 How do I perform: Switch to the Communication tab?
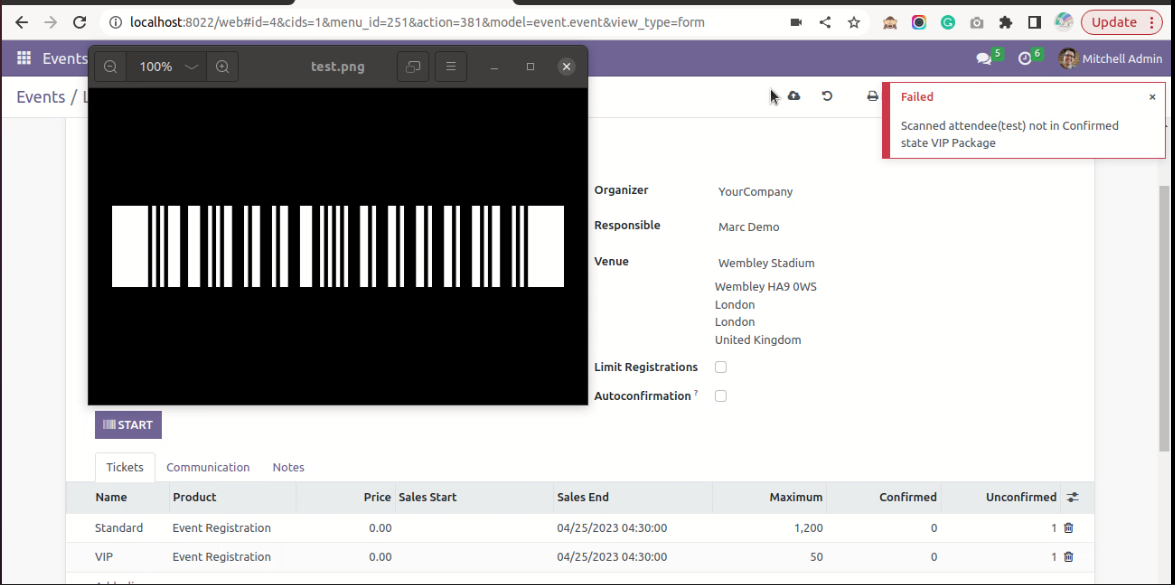(x=208, y=467)
